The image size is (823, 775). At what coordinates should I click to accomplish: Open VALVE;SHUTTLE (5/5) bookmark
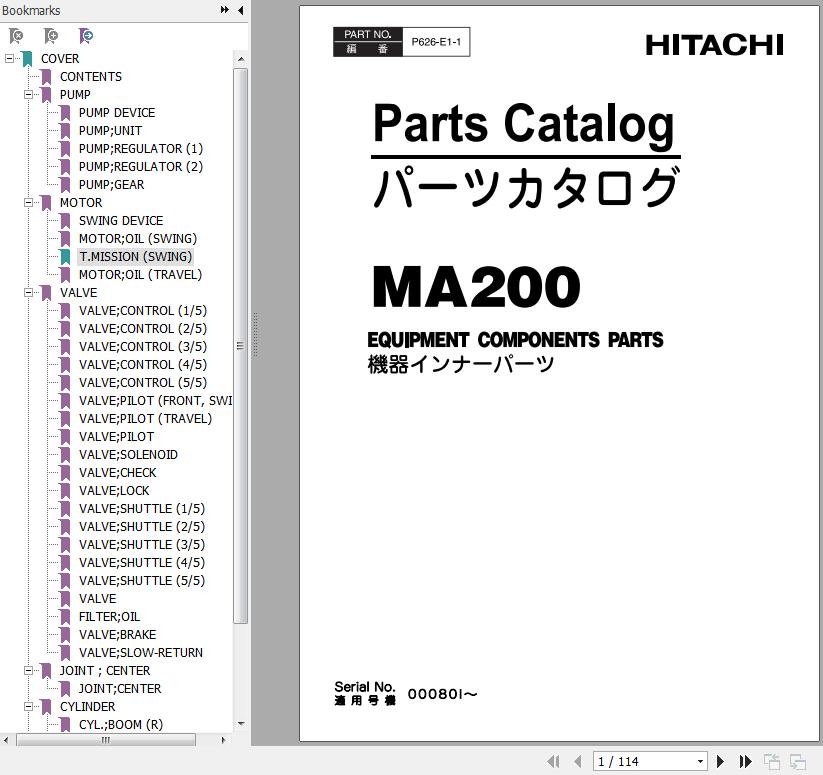tap(142, 581)
